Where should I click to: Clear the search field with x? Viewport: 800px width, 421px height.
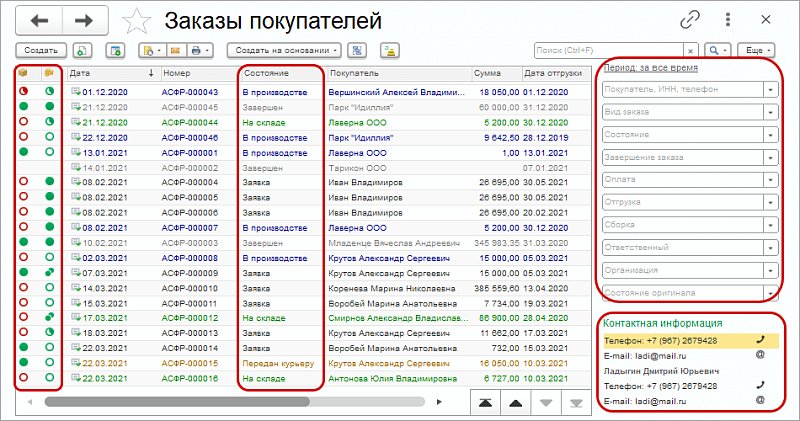click(x=690, y=51)
